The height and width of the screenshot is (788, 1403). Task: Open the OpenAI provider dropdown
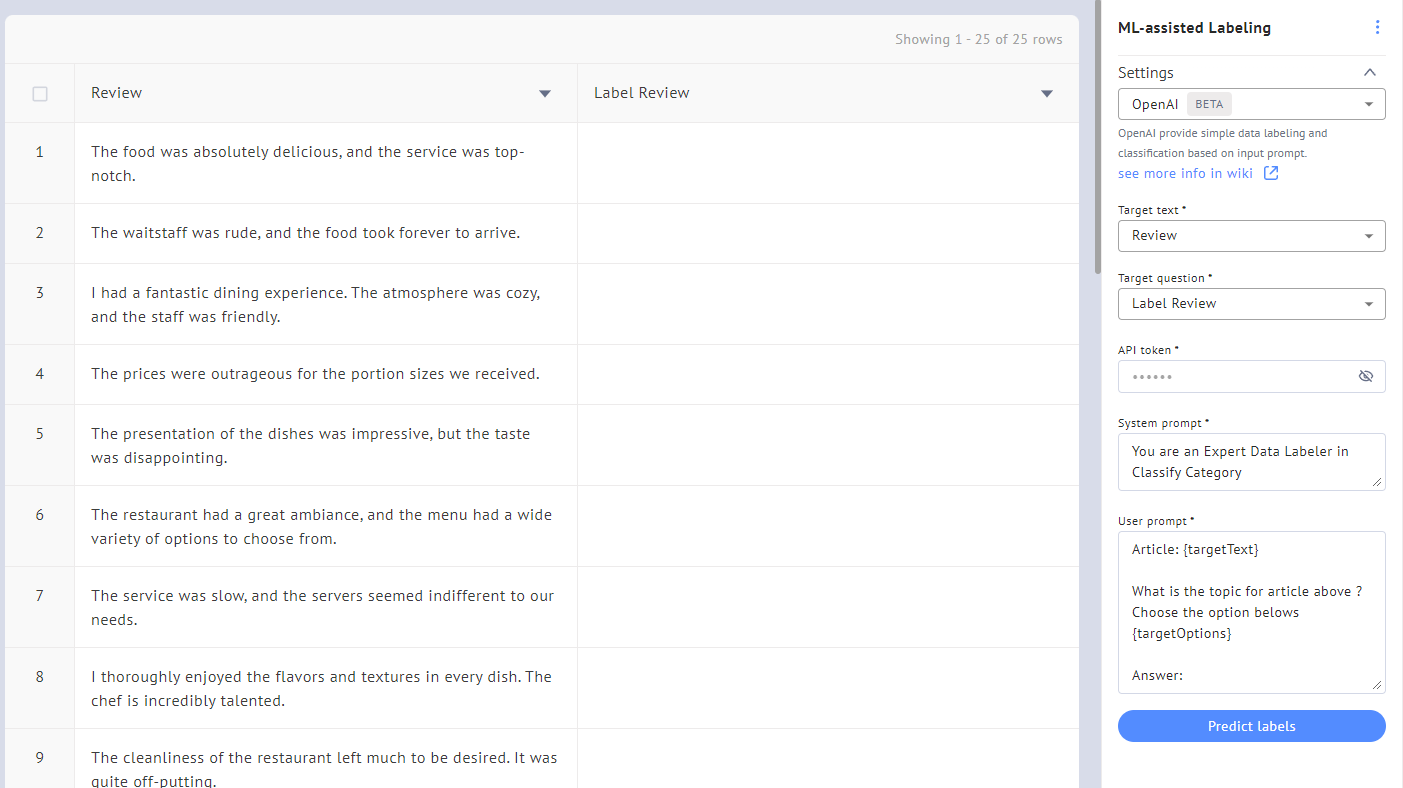click(1251, 104)
